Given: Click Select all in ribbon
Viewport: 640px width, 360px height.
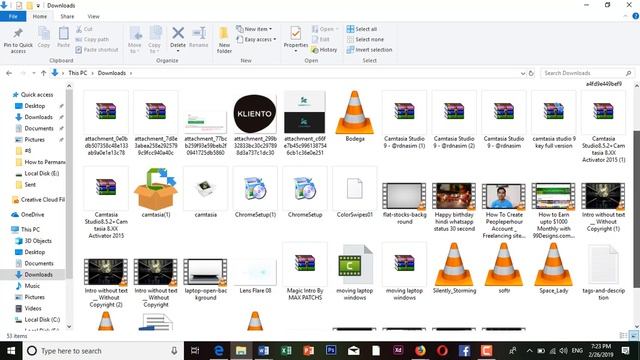Looking at the screenshot, I should (x=362, y=29).
